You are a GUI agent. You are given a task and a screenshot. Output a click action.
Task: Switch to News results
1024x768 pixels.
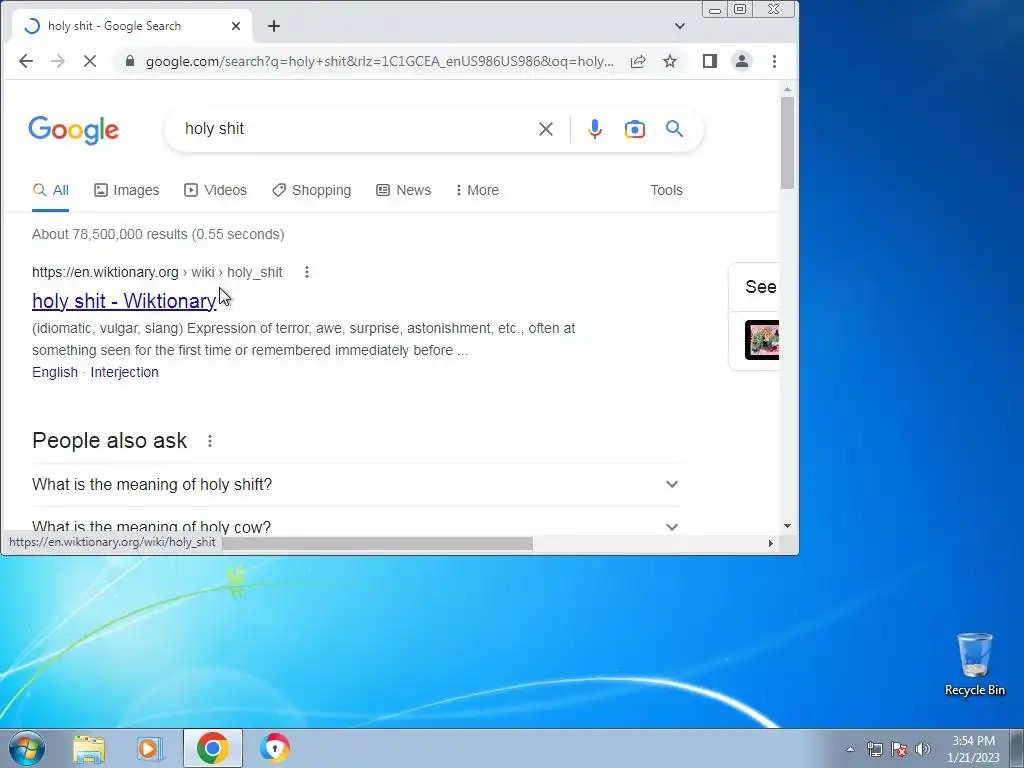(404, 190)
